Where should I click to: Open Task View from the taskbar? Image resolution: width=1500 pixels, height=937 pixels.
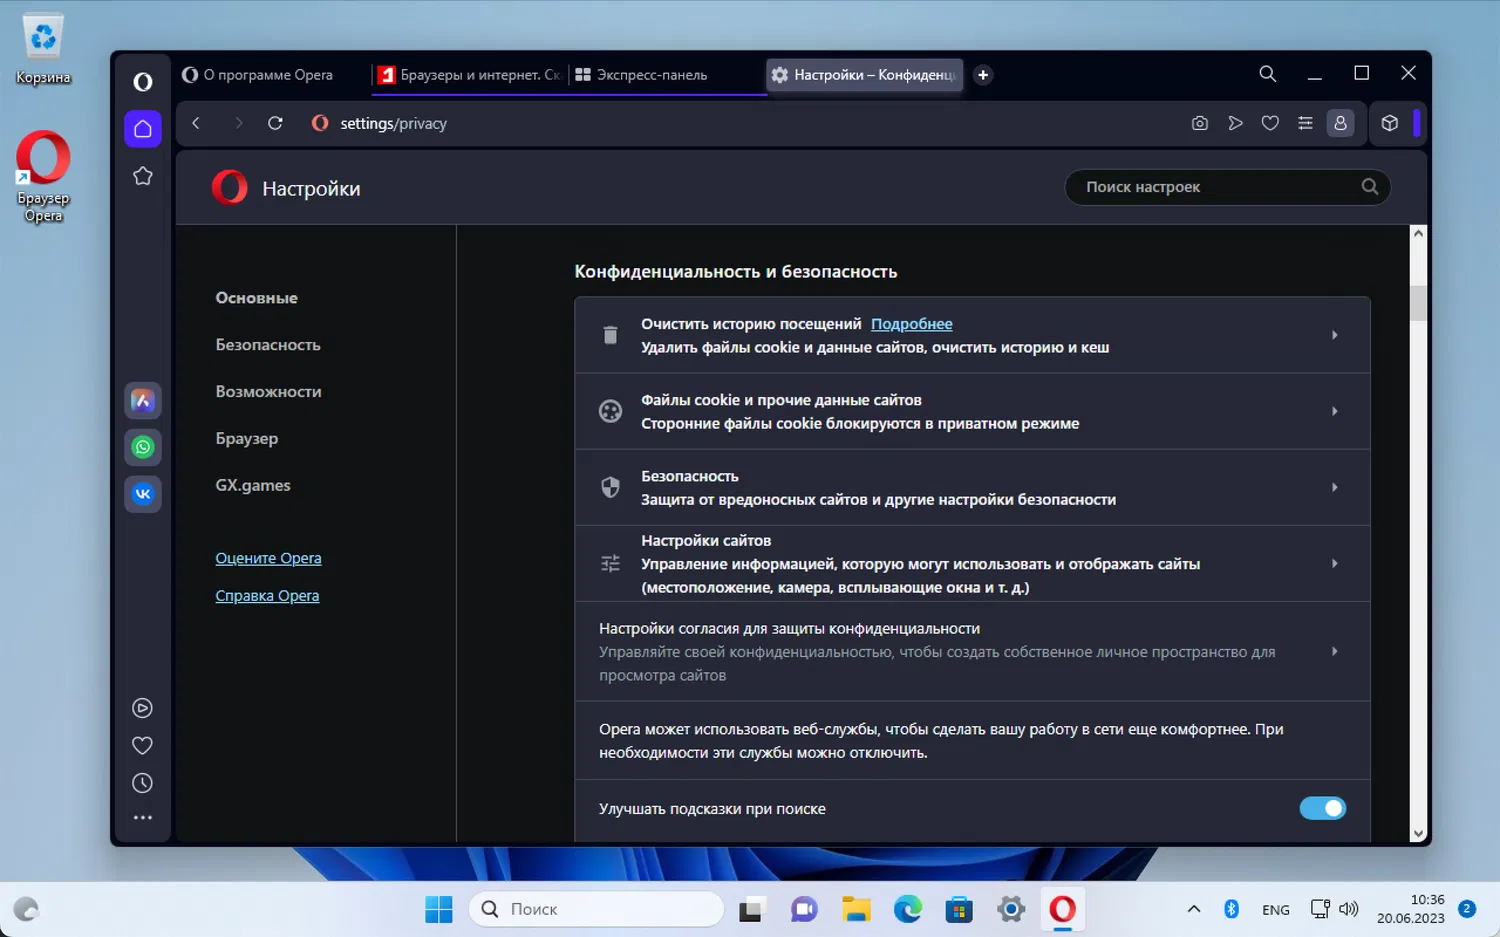click(x=752, y=909)
